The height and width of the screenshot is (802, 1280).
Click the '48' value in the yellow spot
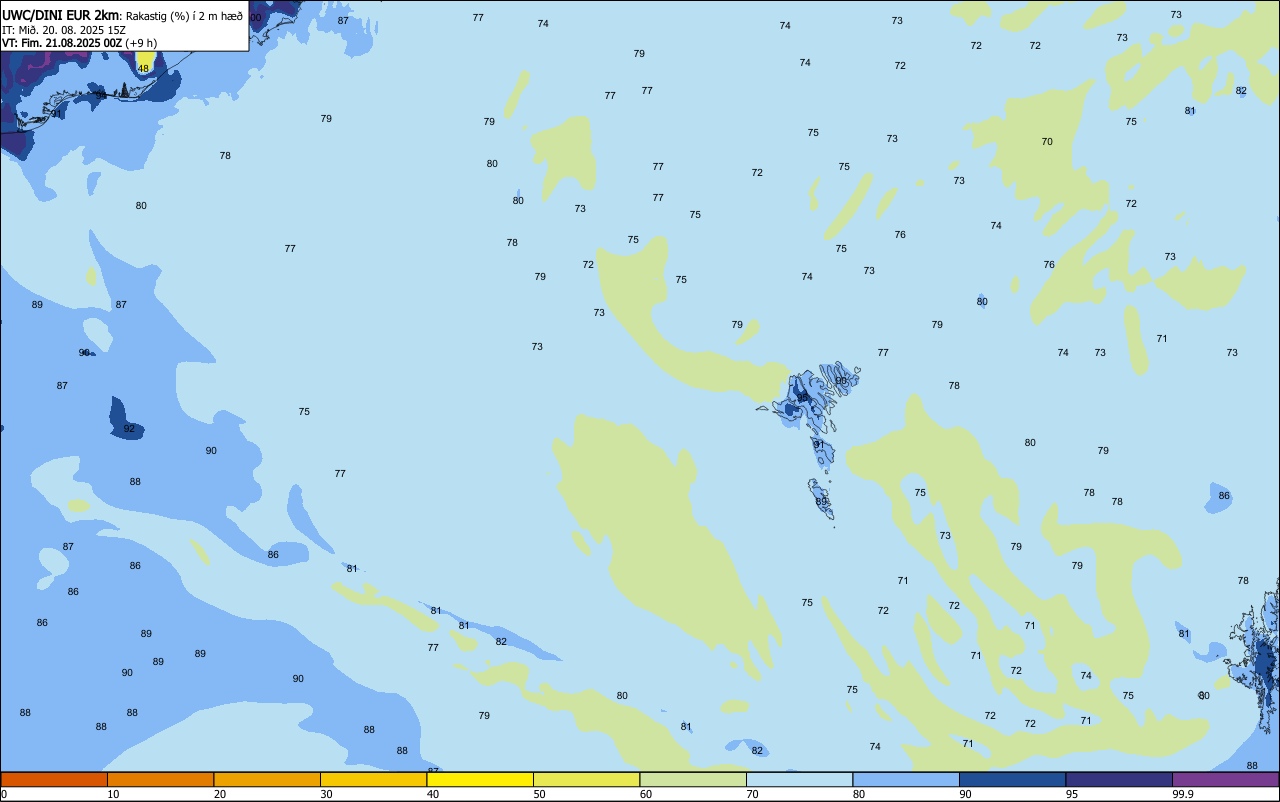[143, 68]
